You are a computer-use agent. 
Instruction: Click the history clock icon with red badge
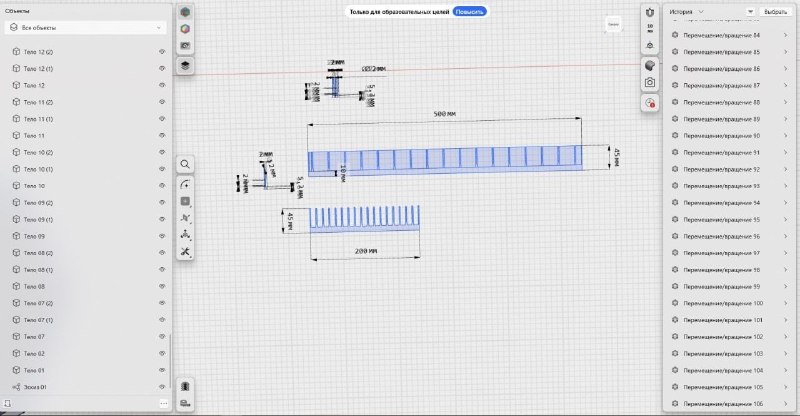pyautogui.click(x=649, y=103)
